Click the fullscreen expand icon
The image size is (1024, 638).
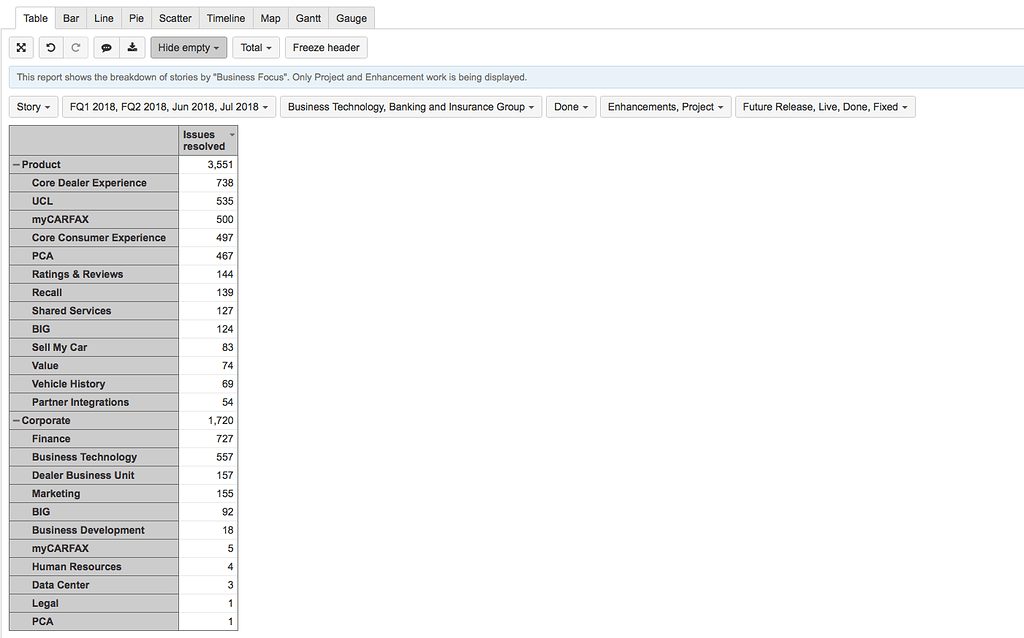[21, 47]
